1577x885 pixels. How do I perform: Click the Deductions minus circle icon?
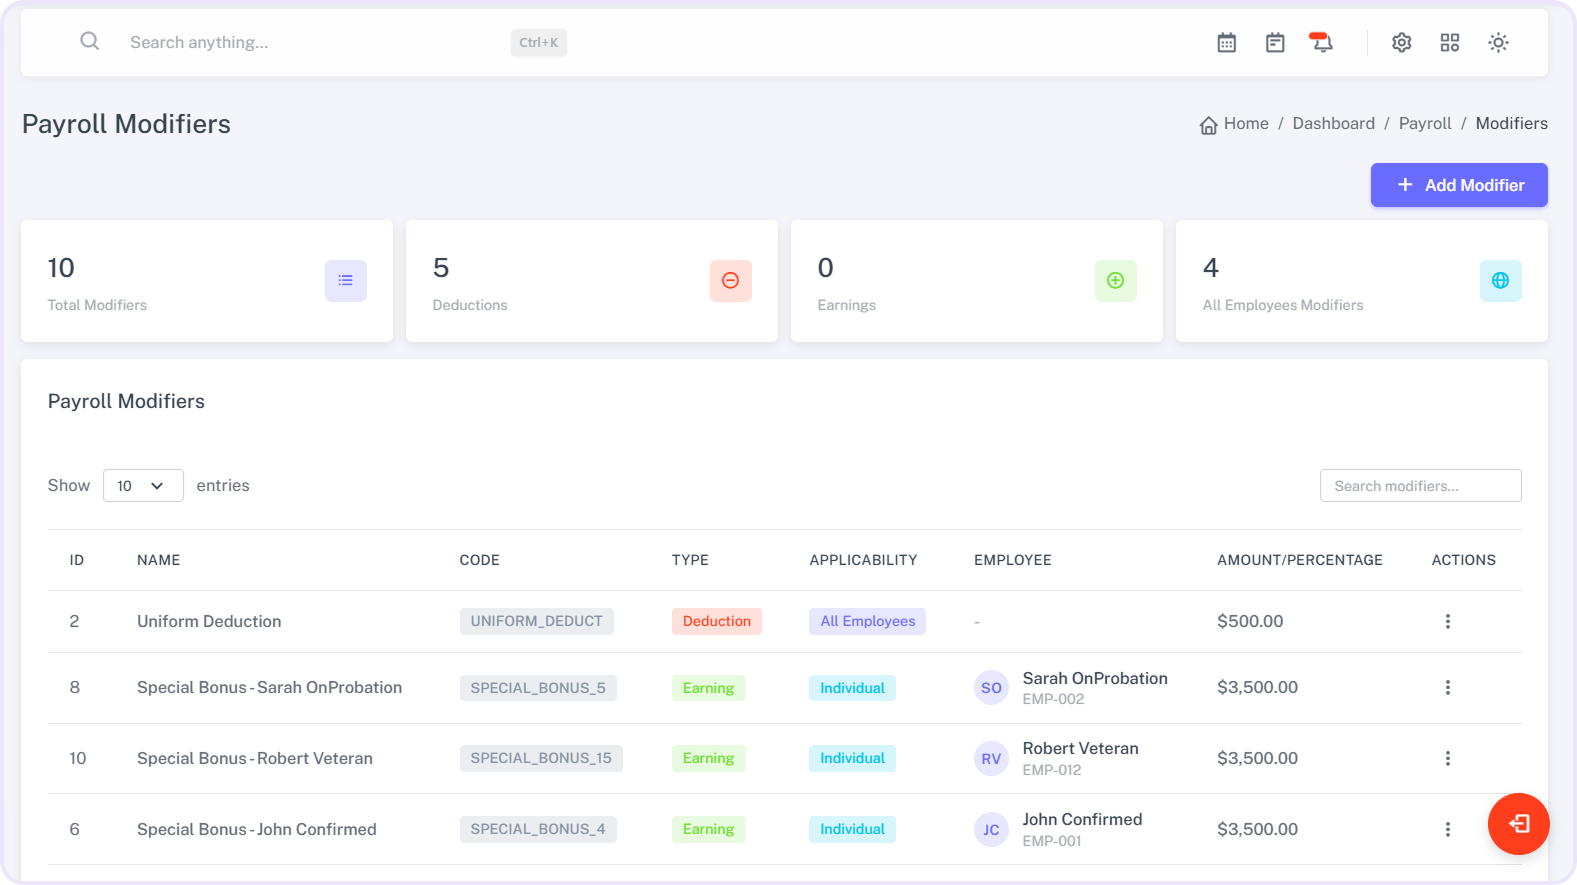coord(731,281)
